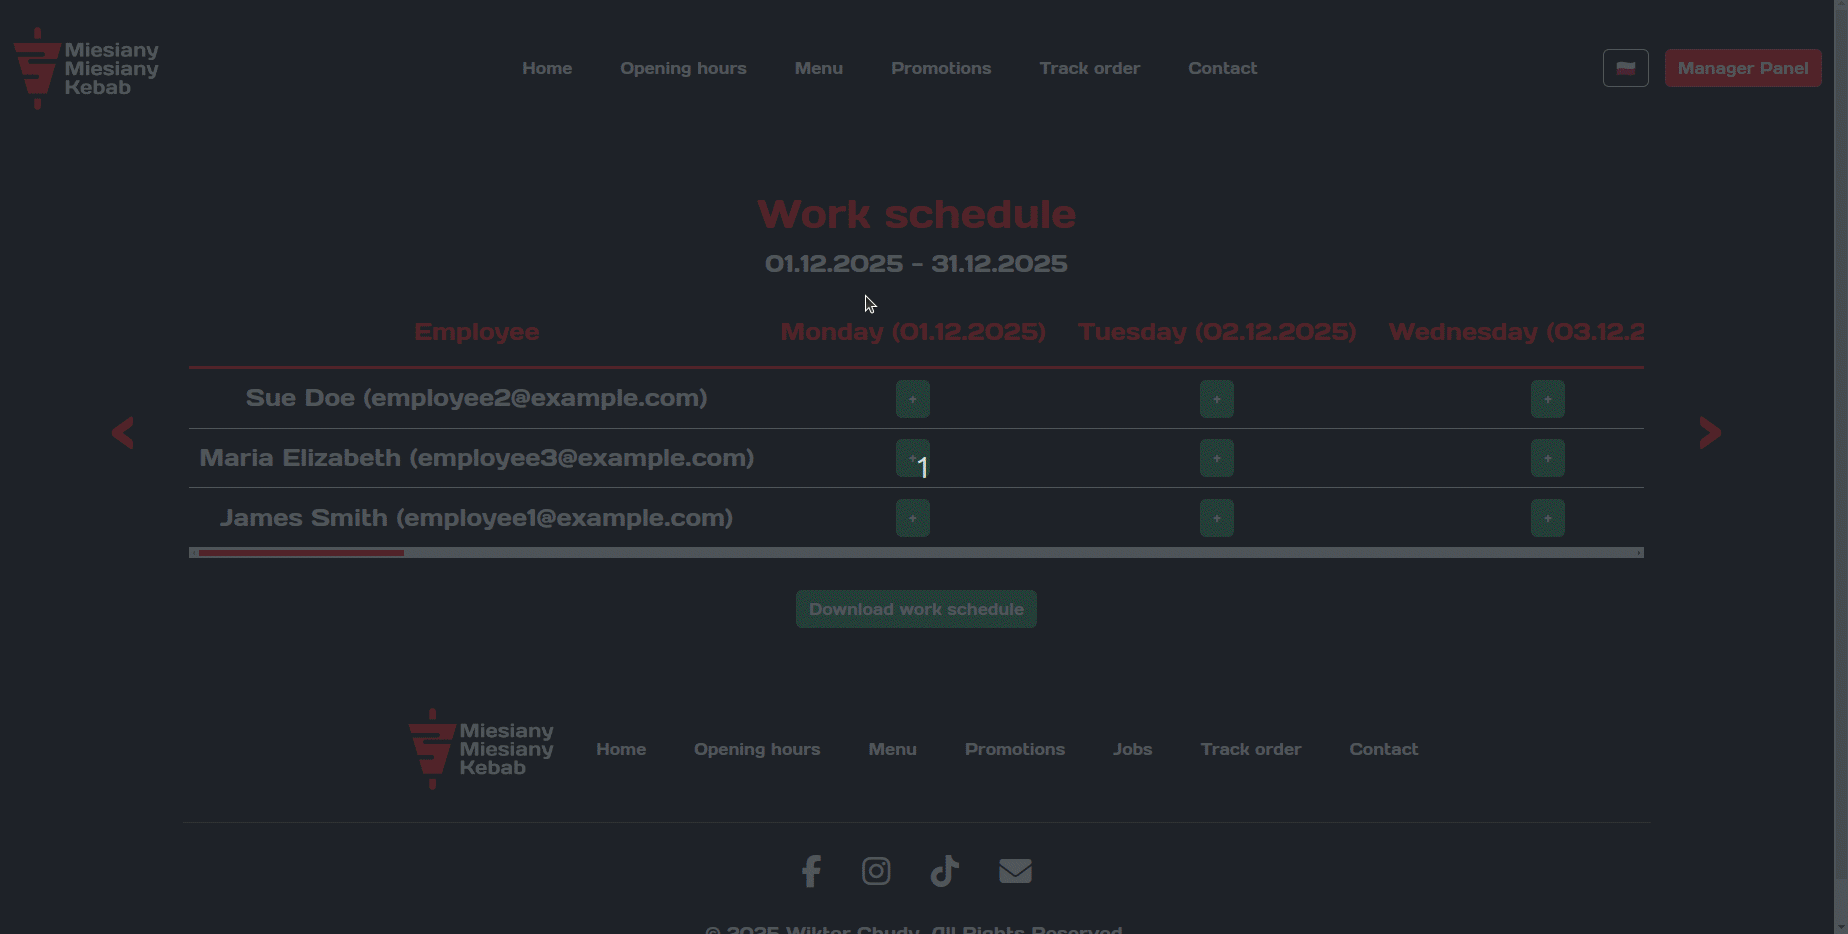This screenshot has width=1848, height=934.
Task: Add Tuesday shift for Maria Elizabeth
Action: pos(1216,458)
